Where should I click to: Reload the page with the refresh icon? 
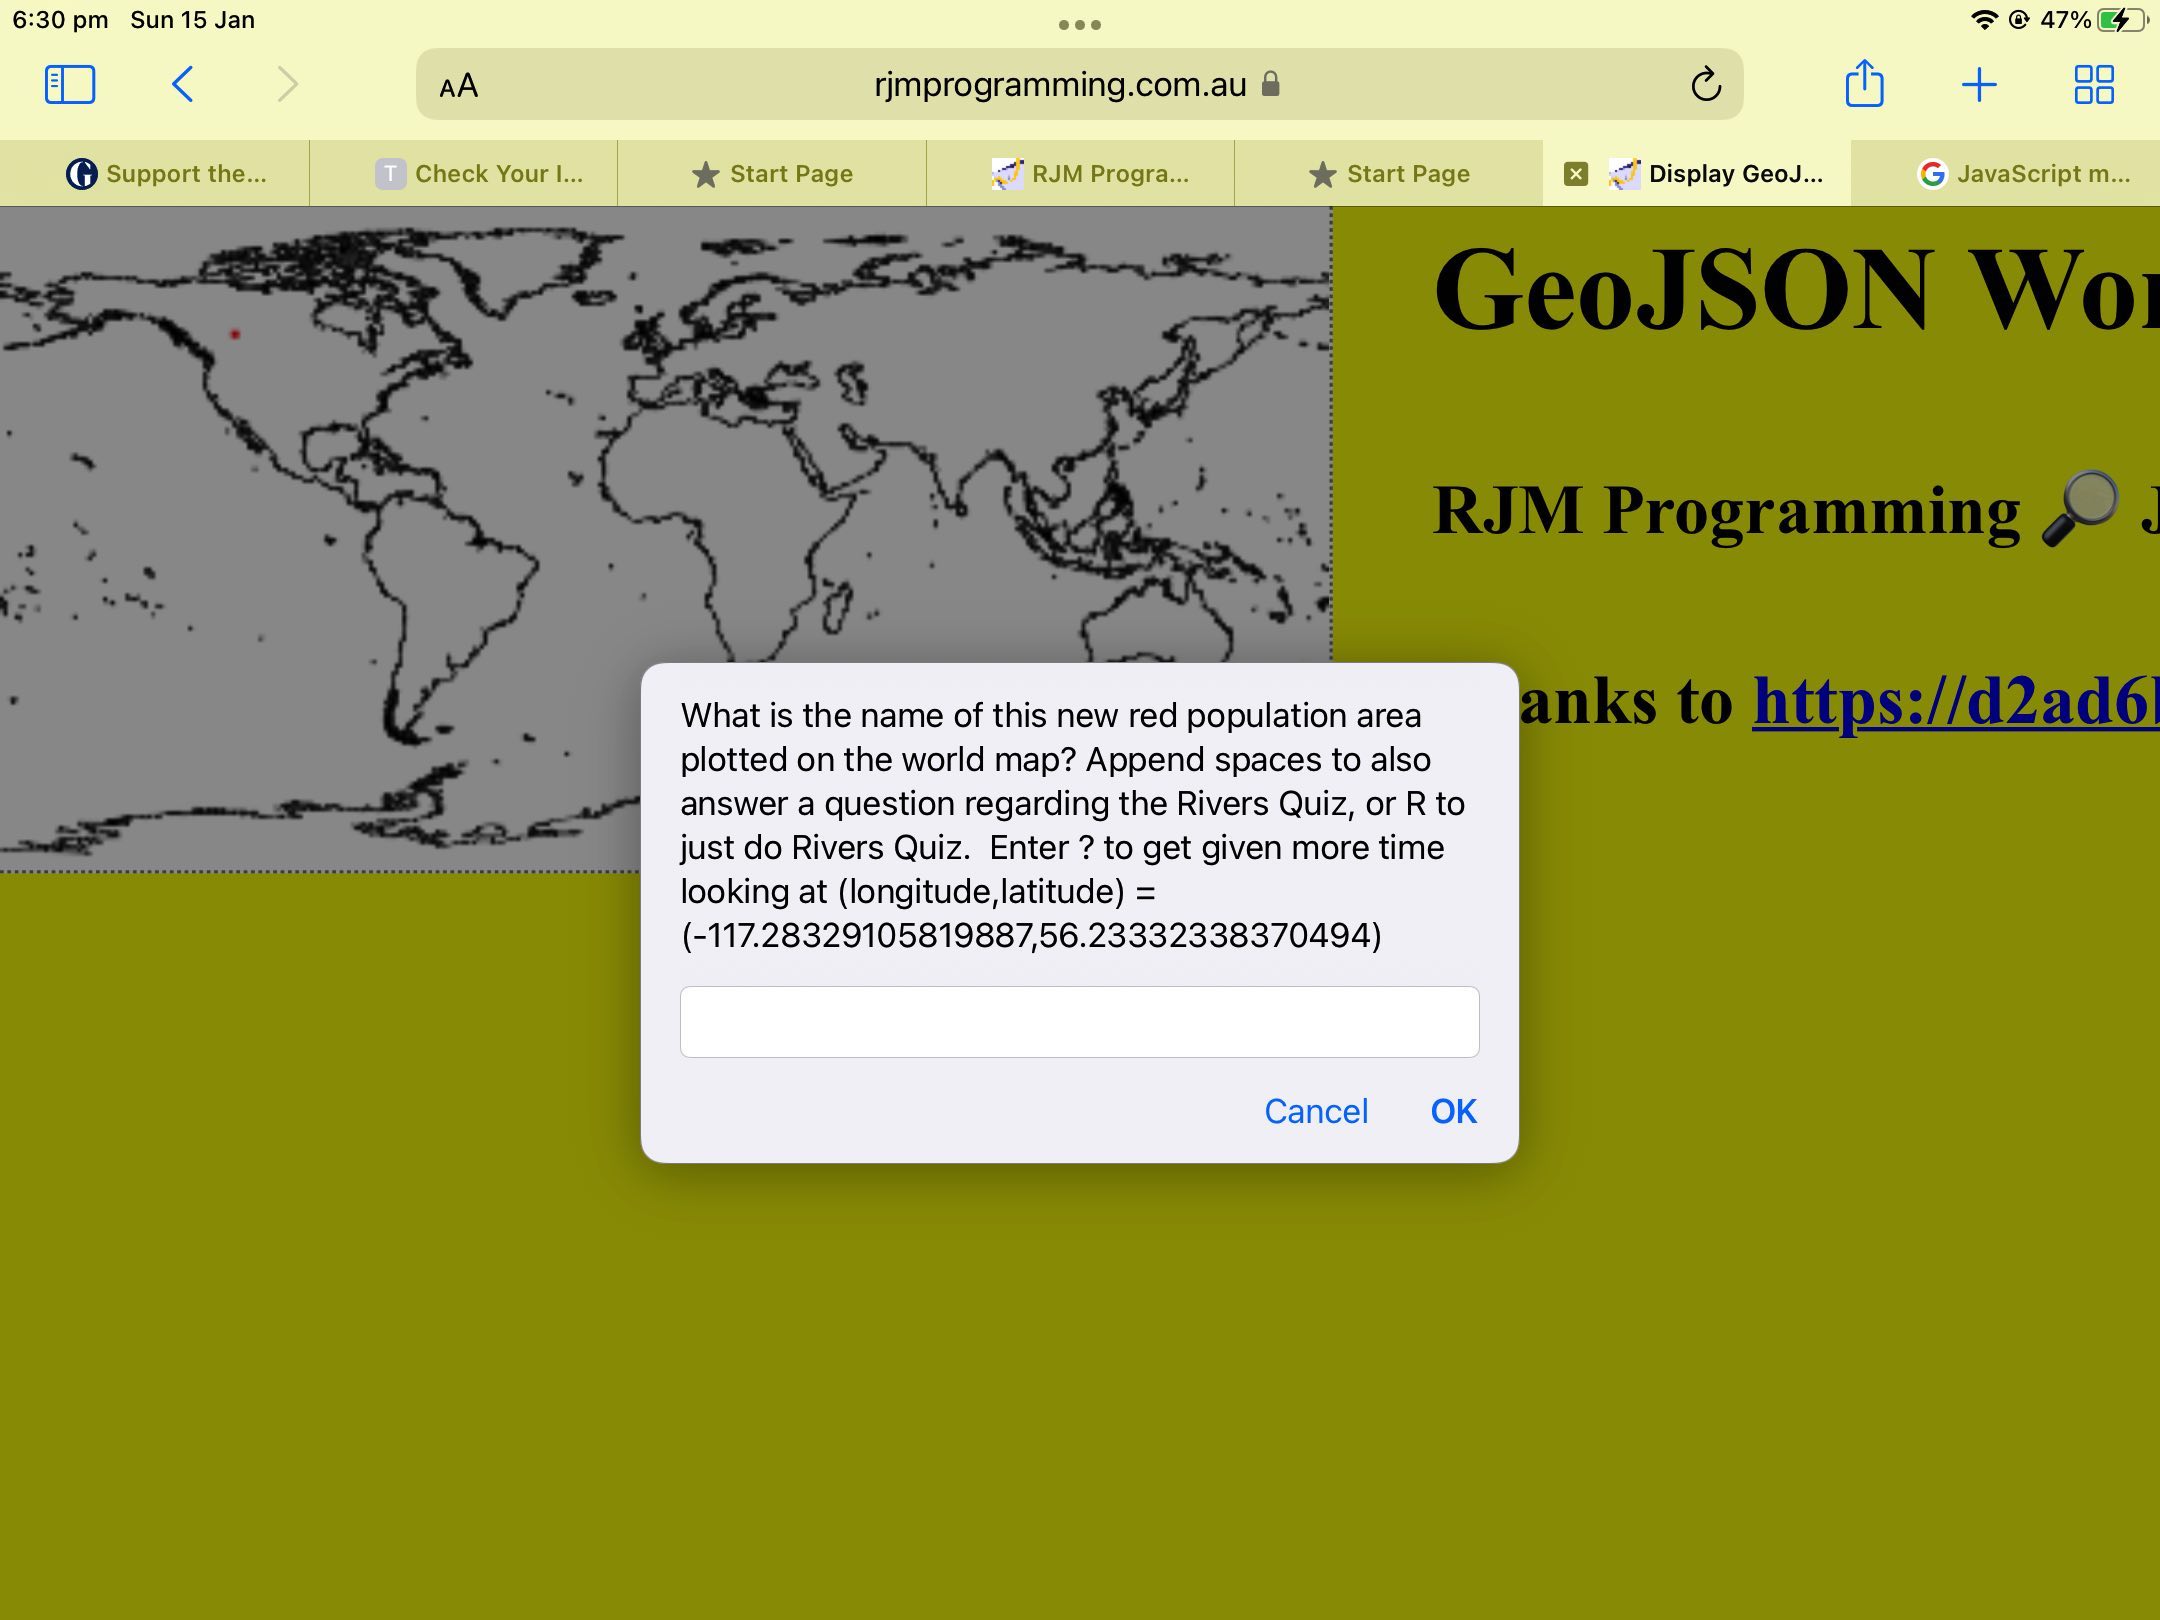(1705, 85)
